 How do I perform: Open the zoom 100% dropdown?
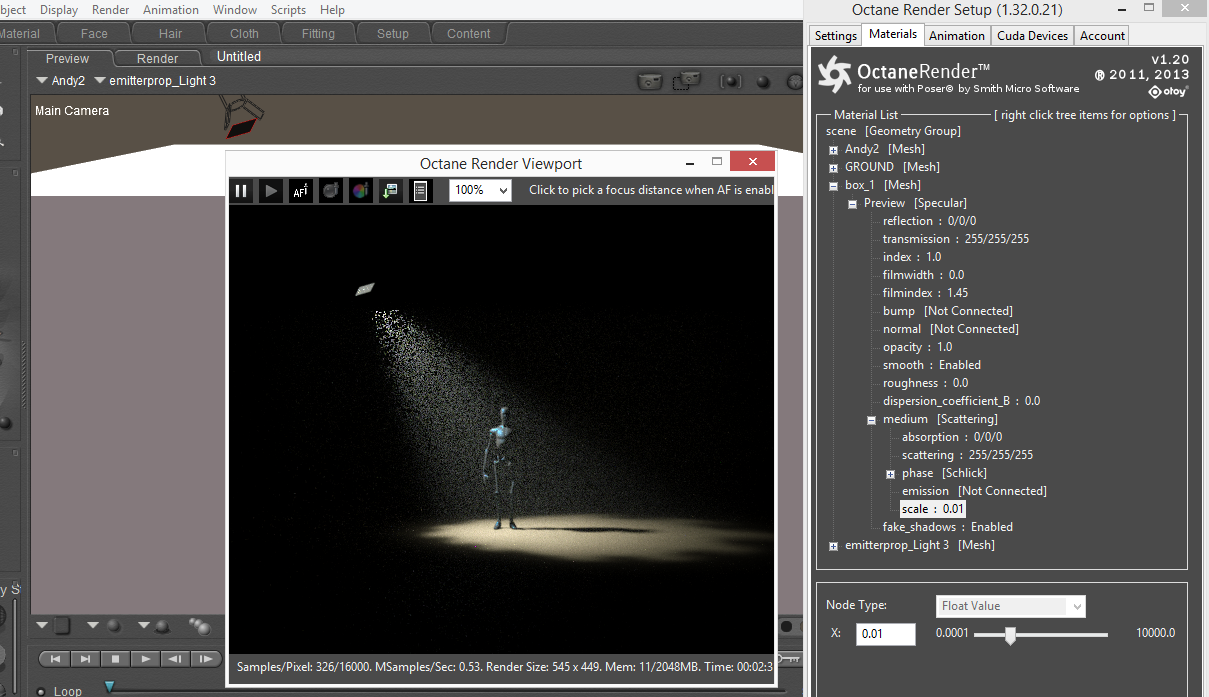tap(480, 190)
